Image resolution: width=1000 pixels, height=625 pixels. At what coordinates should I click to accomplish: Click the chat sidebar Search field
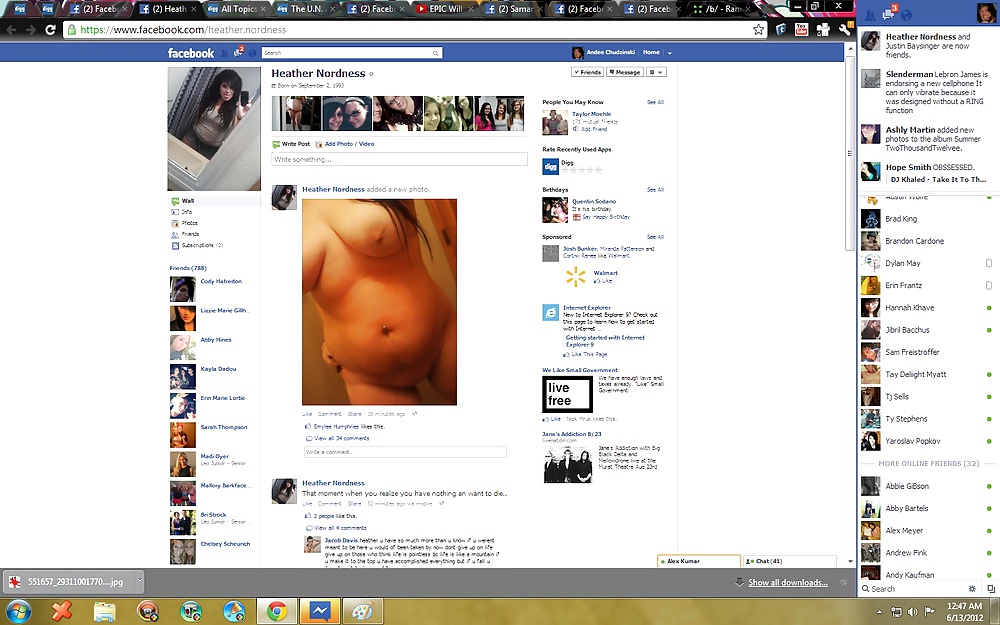912,589
